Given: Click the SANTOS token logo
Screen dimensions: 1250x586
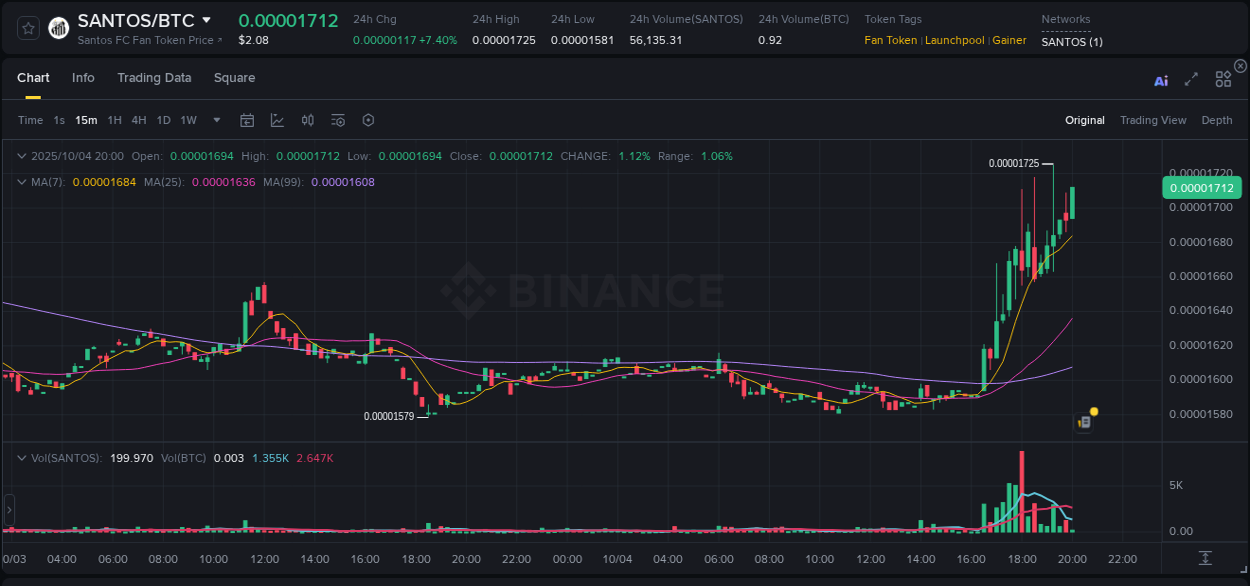Looking at the screenshot, I should (58, 27).
